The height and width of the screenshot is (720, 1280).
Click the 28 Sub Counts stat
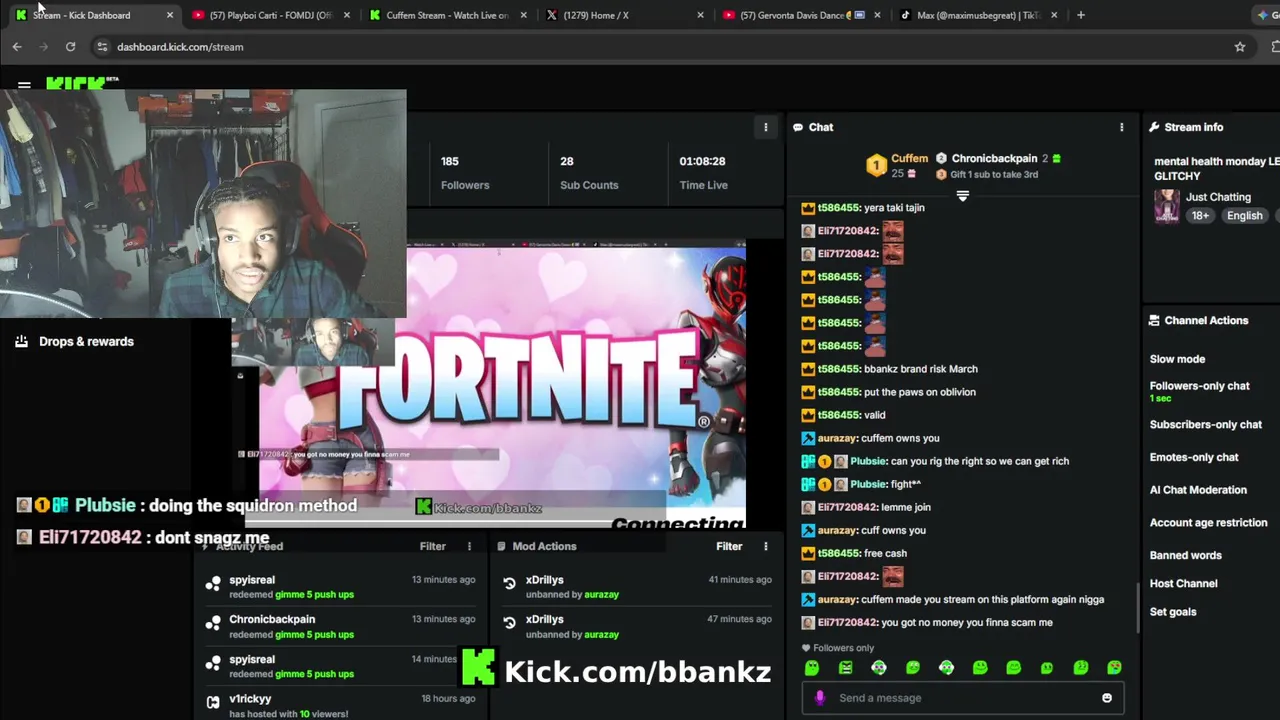(589, 172)
